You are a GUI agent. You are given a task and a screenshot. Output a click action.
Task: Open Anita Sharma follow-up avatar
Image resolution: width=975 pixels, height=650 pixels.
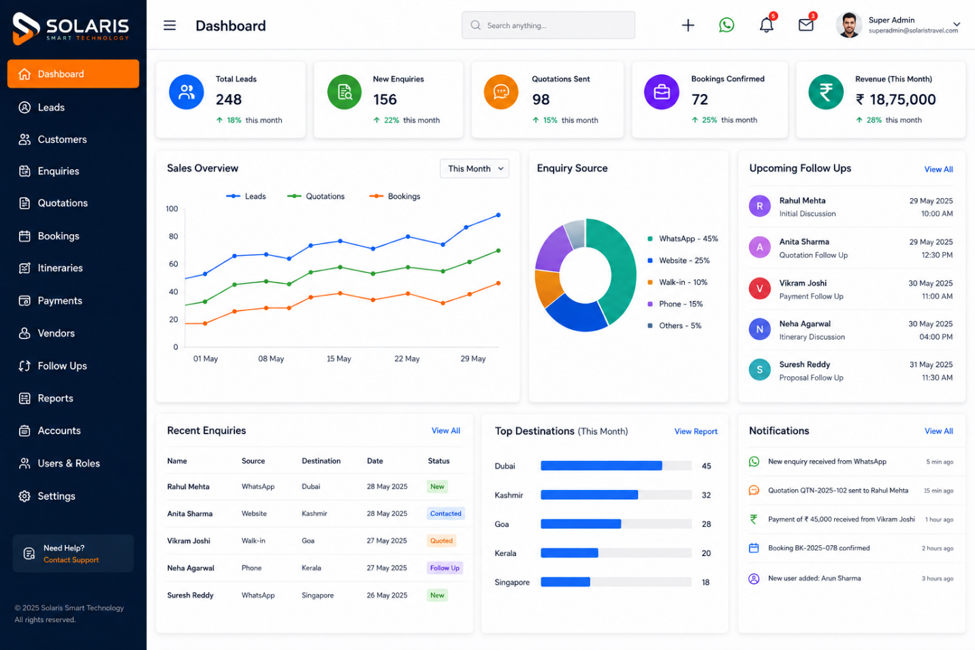(759, 247)
